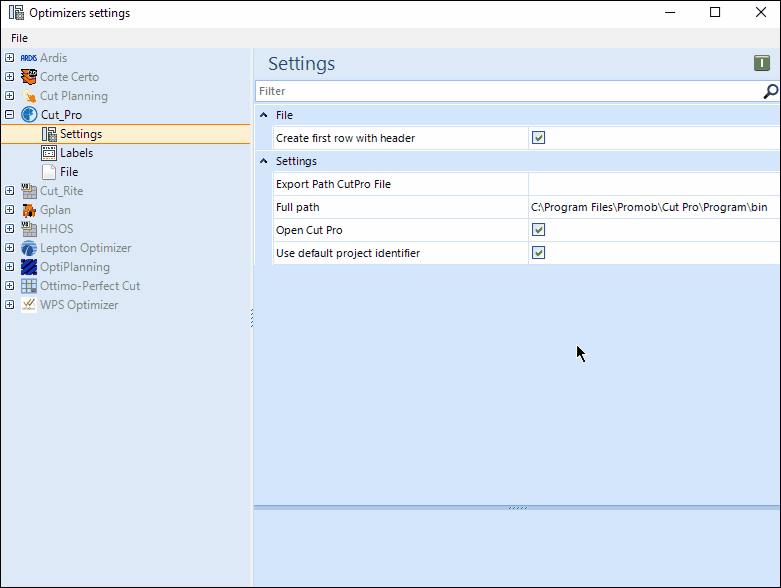The image size is (781, 588).
Task: Click the Gplan icon
Action: click(x=29, y=210)
